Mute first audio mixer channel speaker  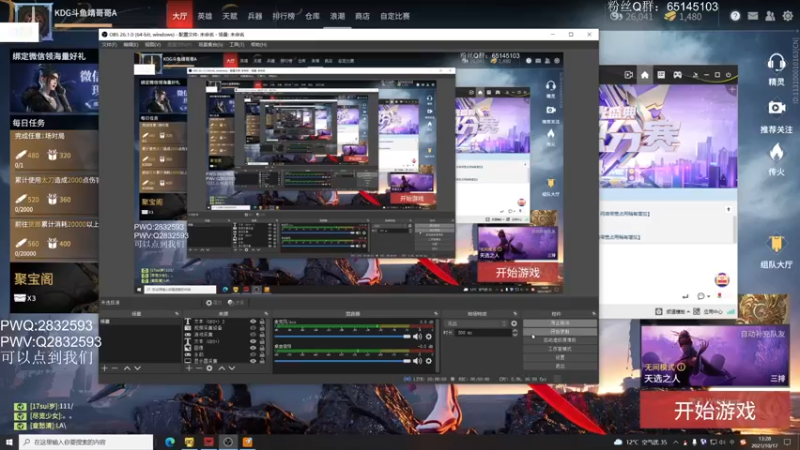(x=417, y=336)
